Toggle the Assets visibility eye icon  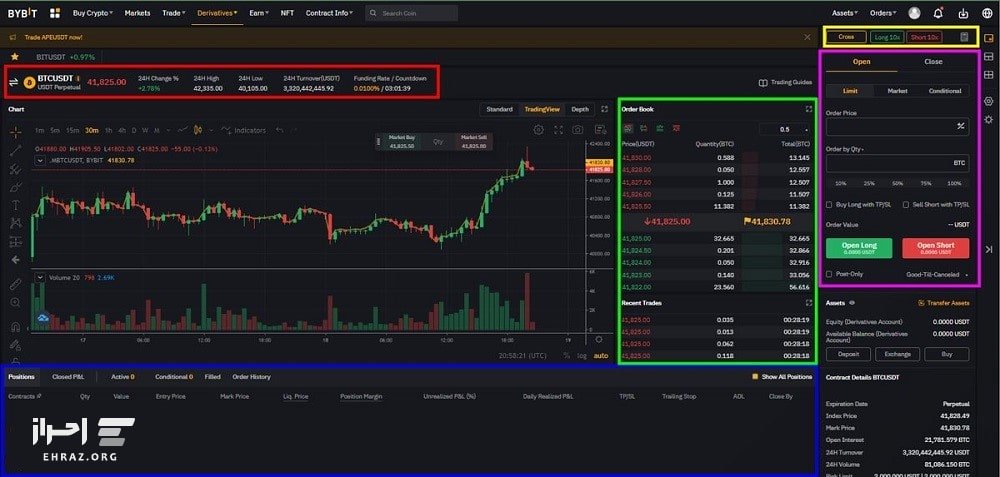pos(852,303)
